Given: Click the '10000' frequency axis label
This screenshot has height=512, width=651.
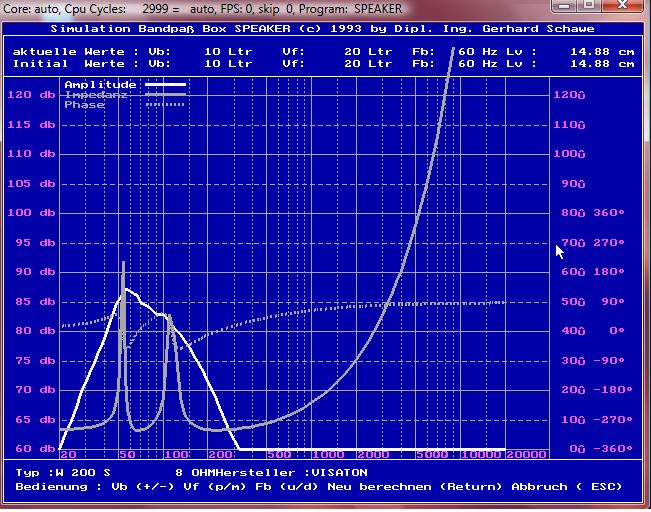Looking at the screenshot, I should pyautogui.click(x=482, y=455).
